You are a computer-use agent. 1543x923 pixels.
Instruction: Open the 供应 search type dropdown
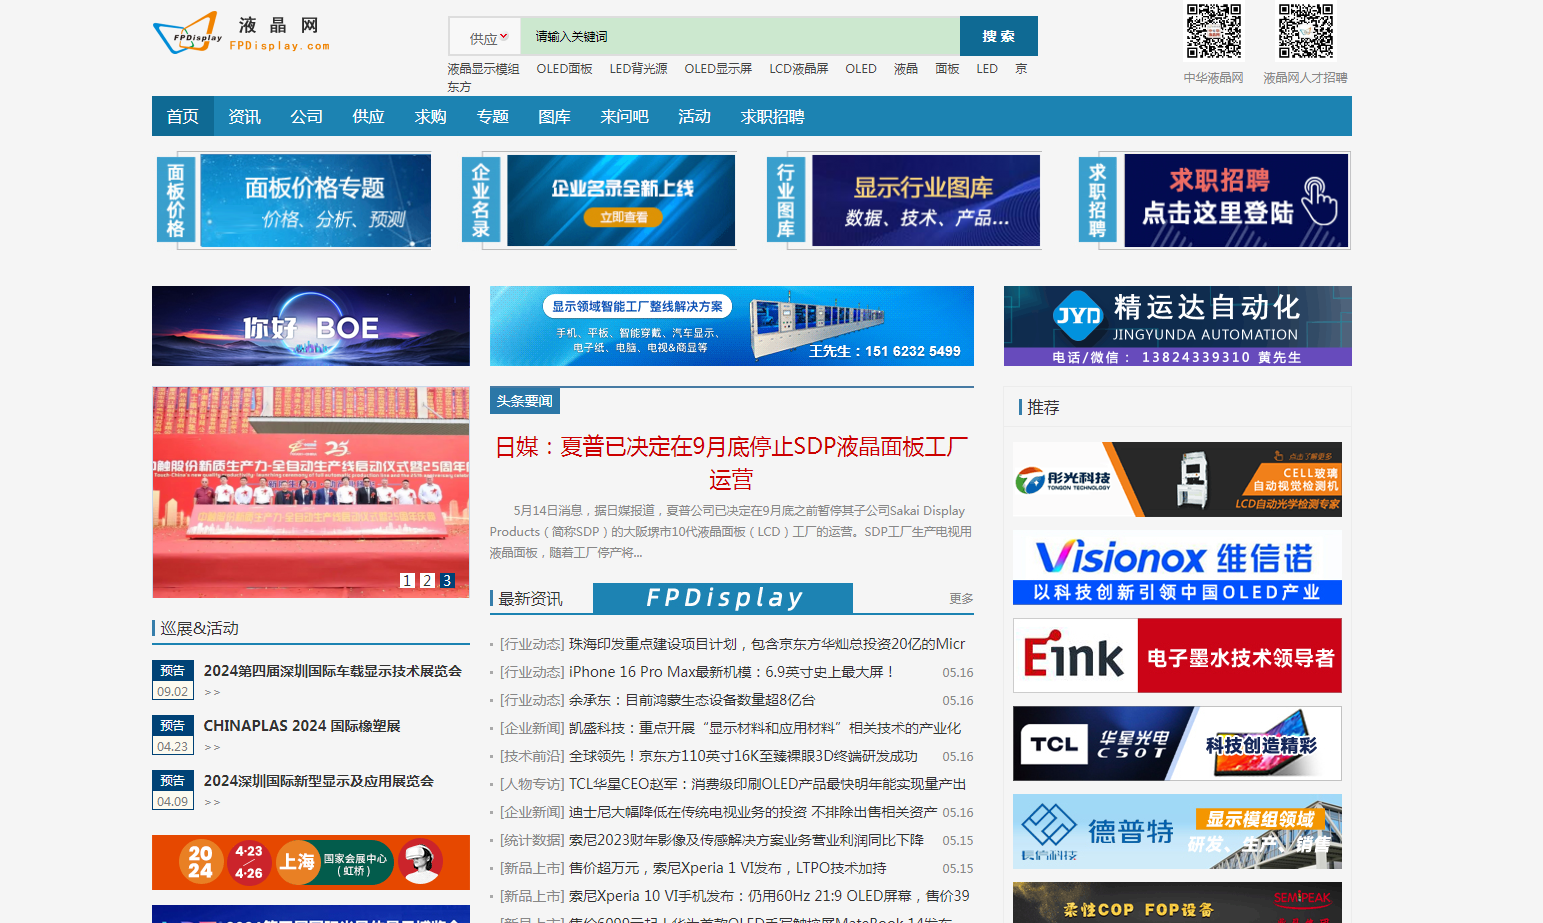(x=486, y=37)
